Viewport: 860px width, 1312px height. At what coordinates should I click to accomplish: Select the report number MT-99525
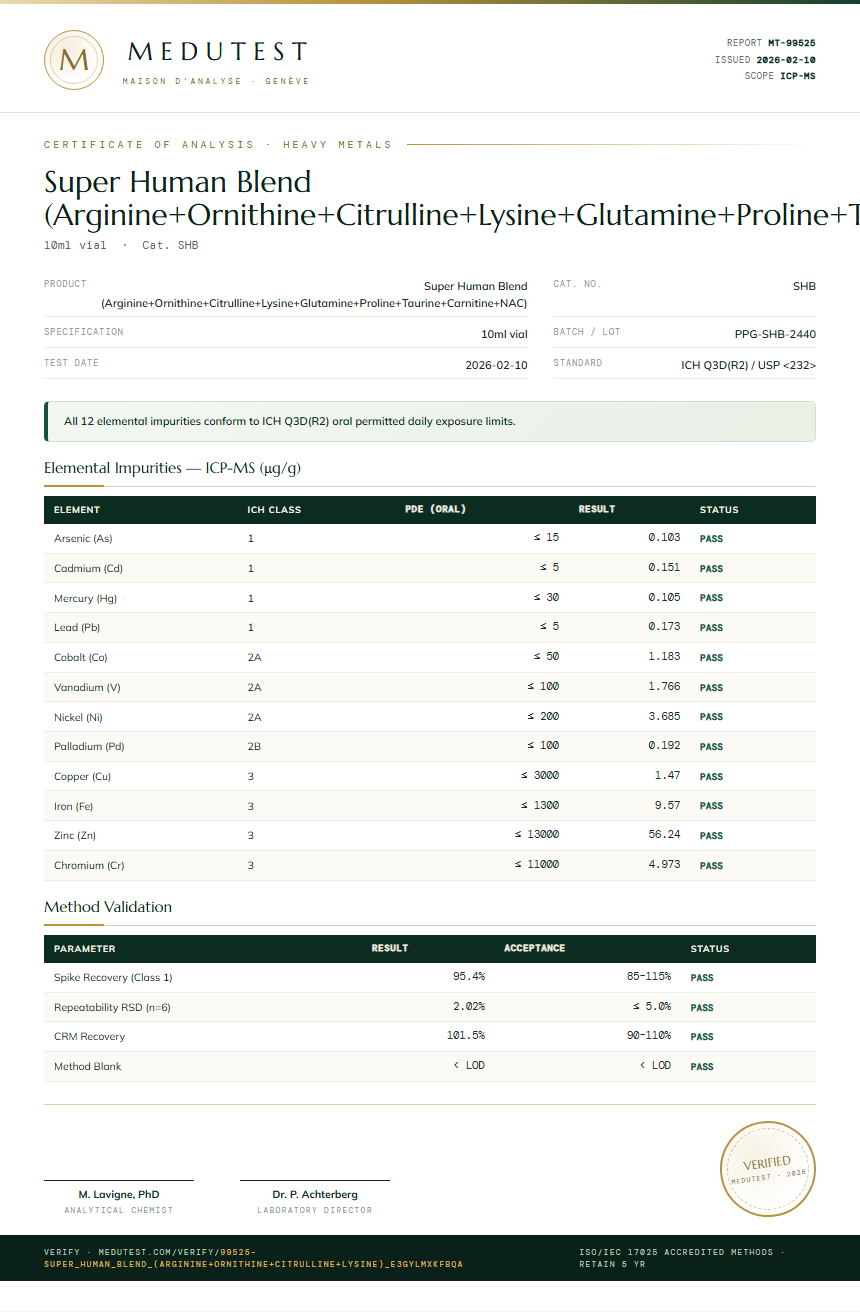[x=791, y=43]
